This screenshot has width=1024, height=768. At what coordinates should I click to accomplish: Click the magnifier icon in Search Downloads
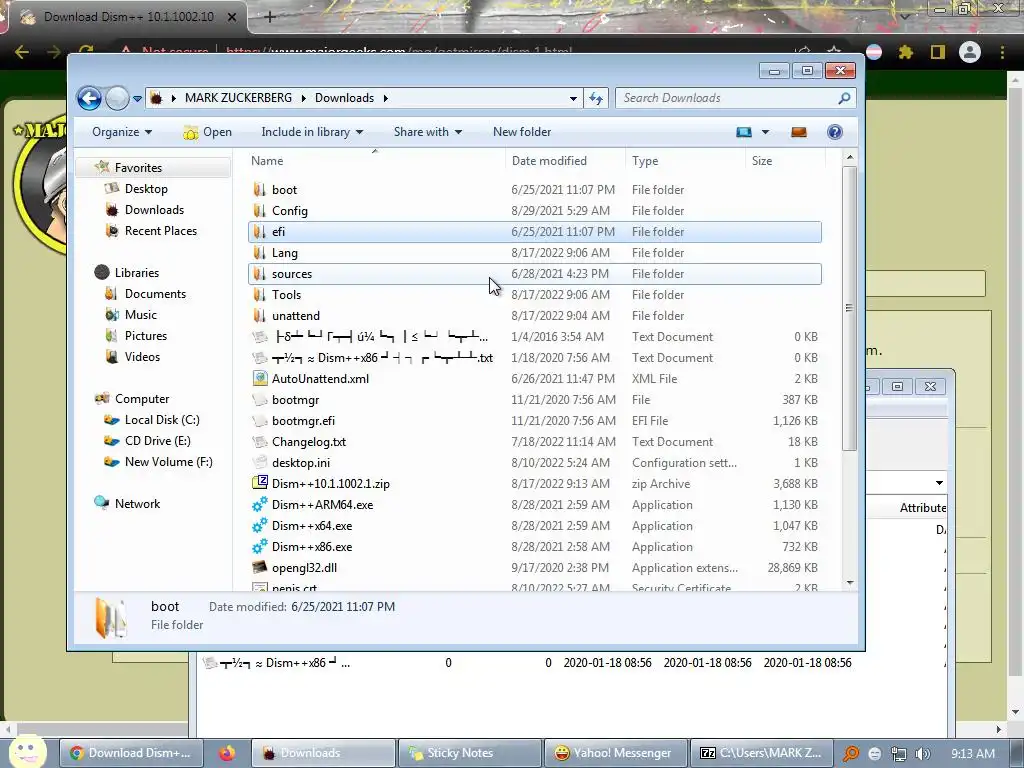pos(844,98)
